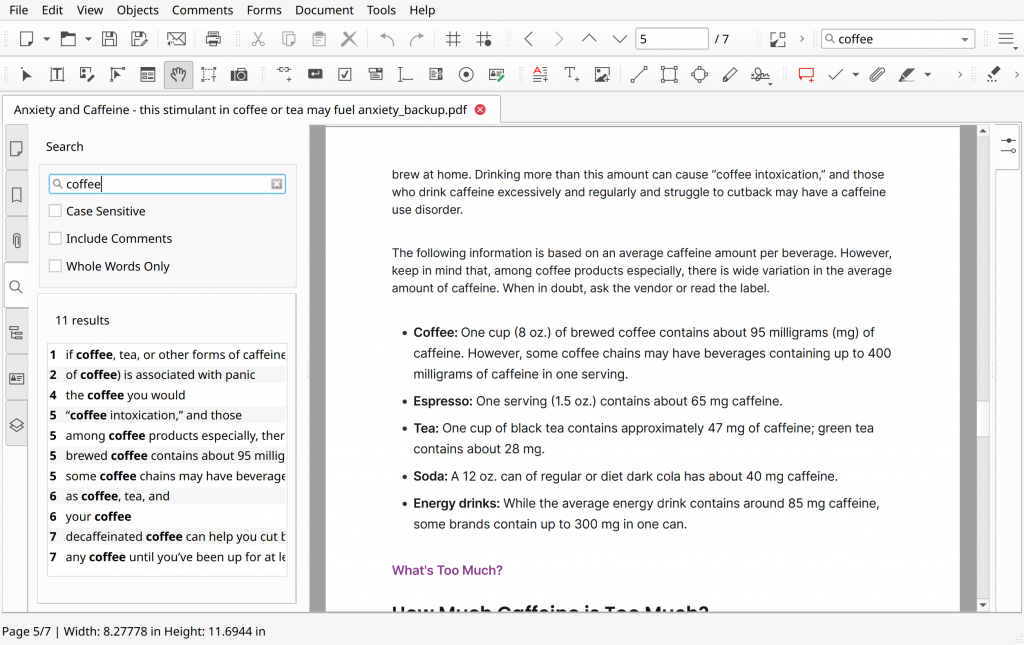The height and width of the screenshot is (645, 1024).
Task: Expand the toolbar search box dropdown arrow
Action: [965, 40]
